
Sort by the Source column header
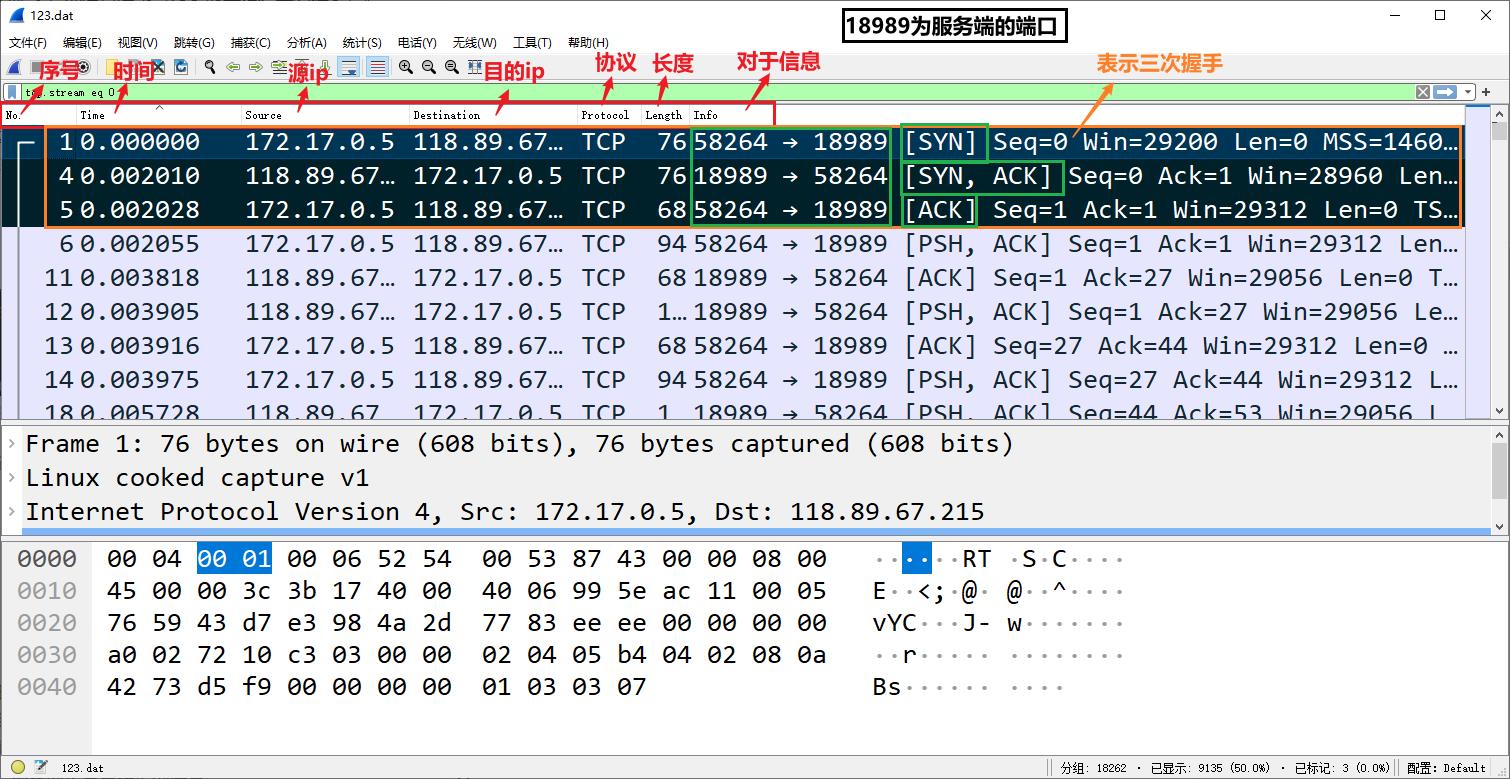coord(326,115)
